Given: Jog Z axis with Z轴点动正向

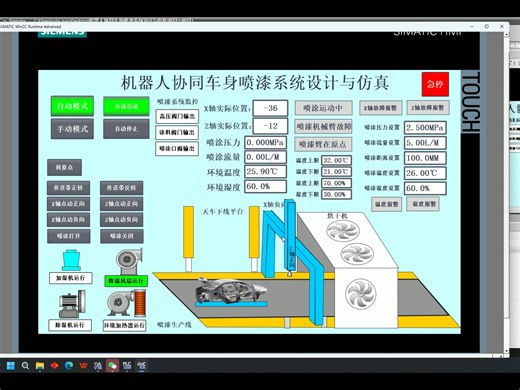Looking at the screenshot, I should tap(122, 204).
